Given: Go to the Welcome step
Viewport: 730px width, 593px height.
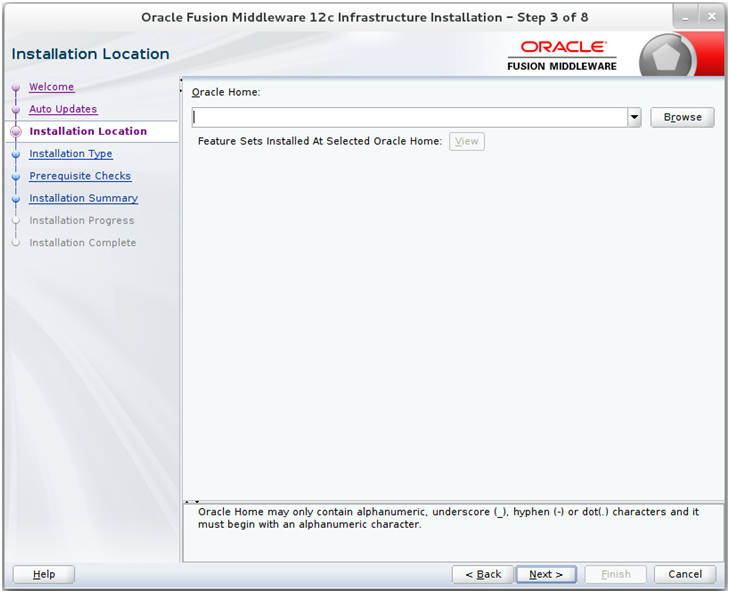Looking at the screenshot, I should pos(51,87).
